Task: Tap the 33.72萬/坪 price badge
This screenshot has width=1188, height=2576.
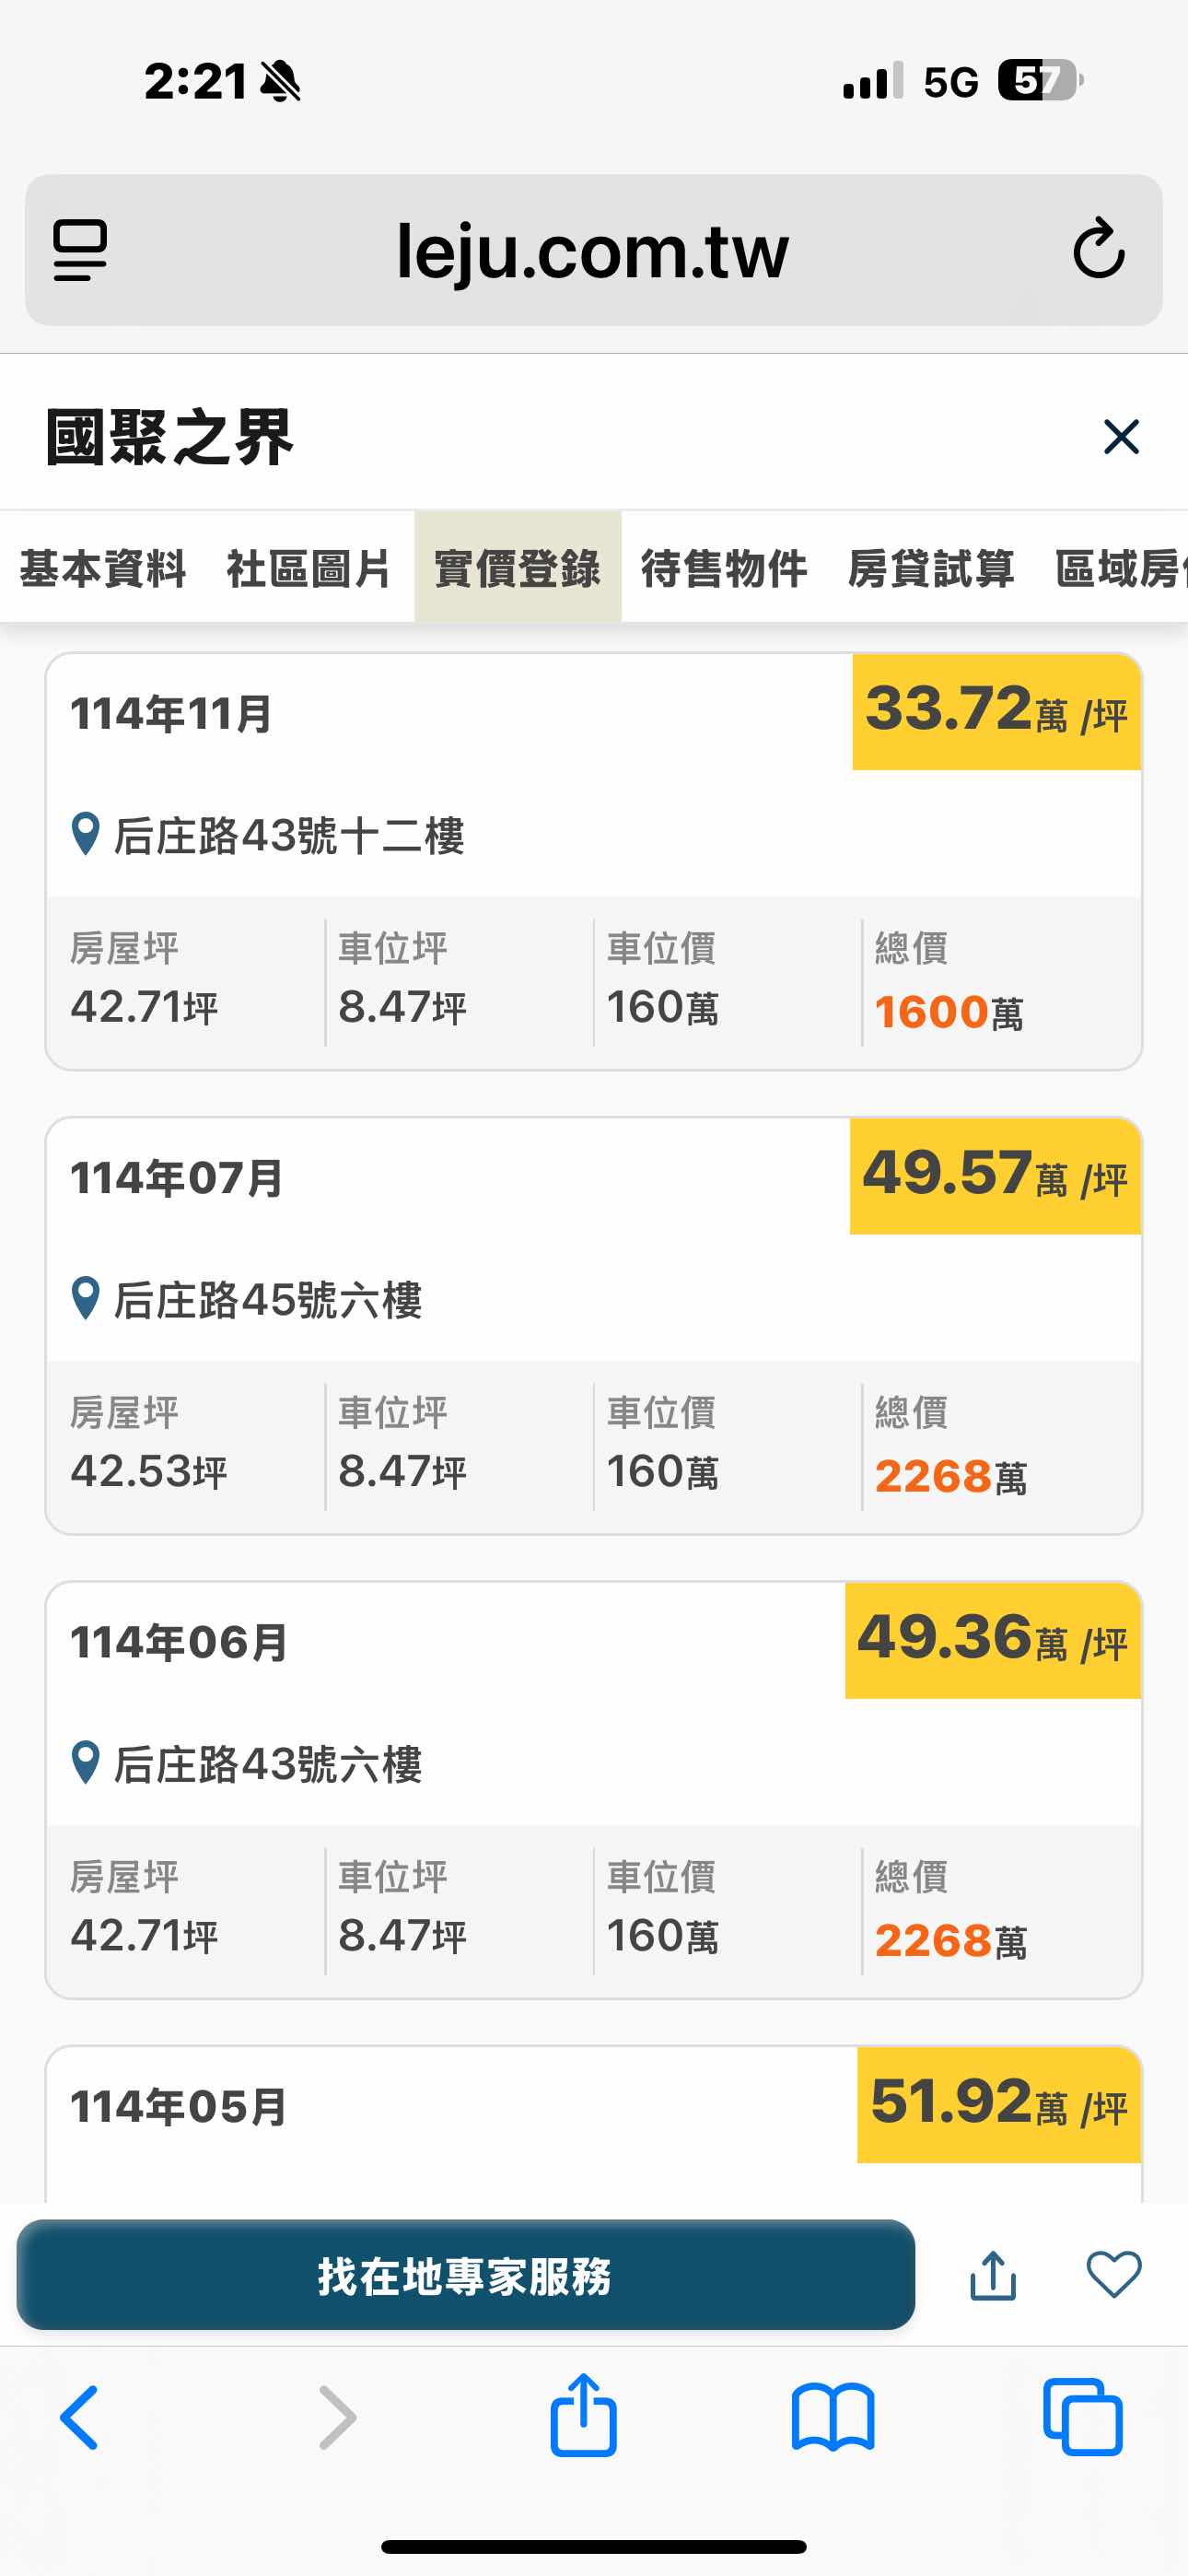Action: click(996, 712)
